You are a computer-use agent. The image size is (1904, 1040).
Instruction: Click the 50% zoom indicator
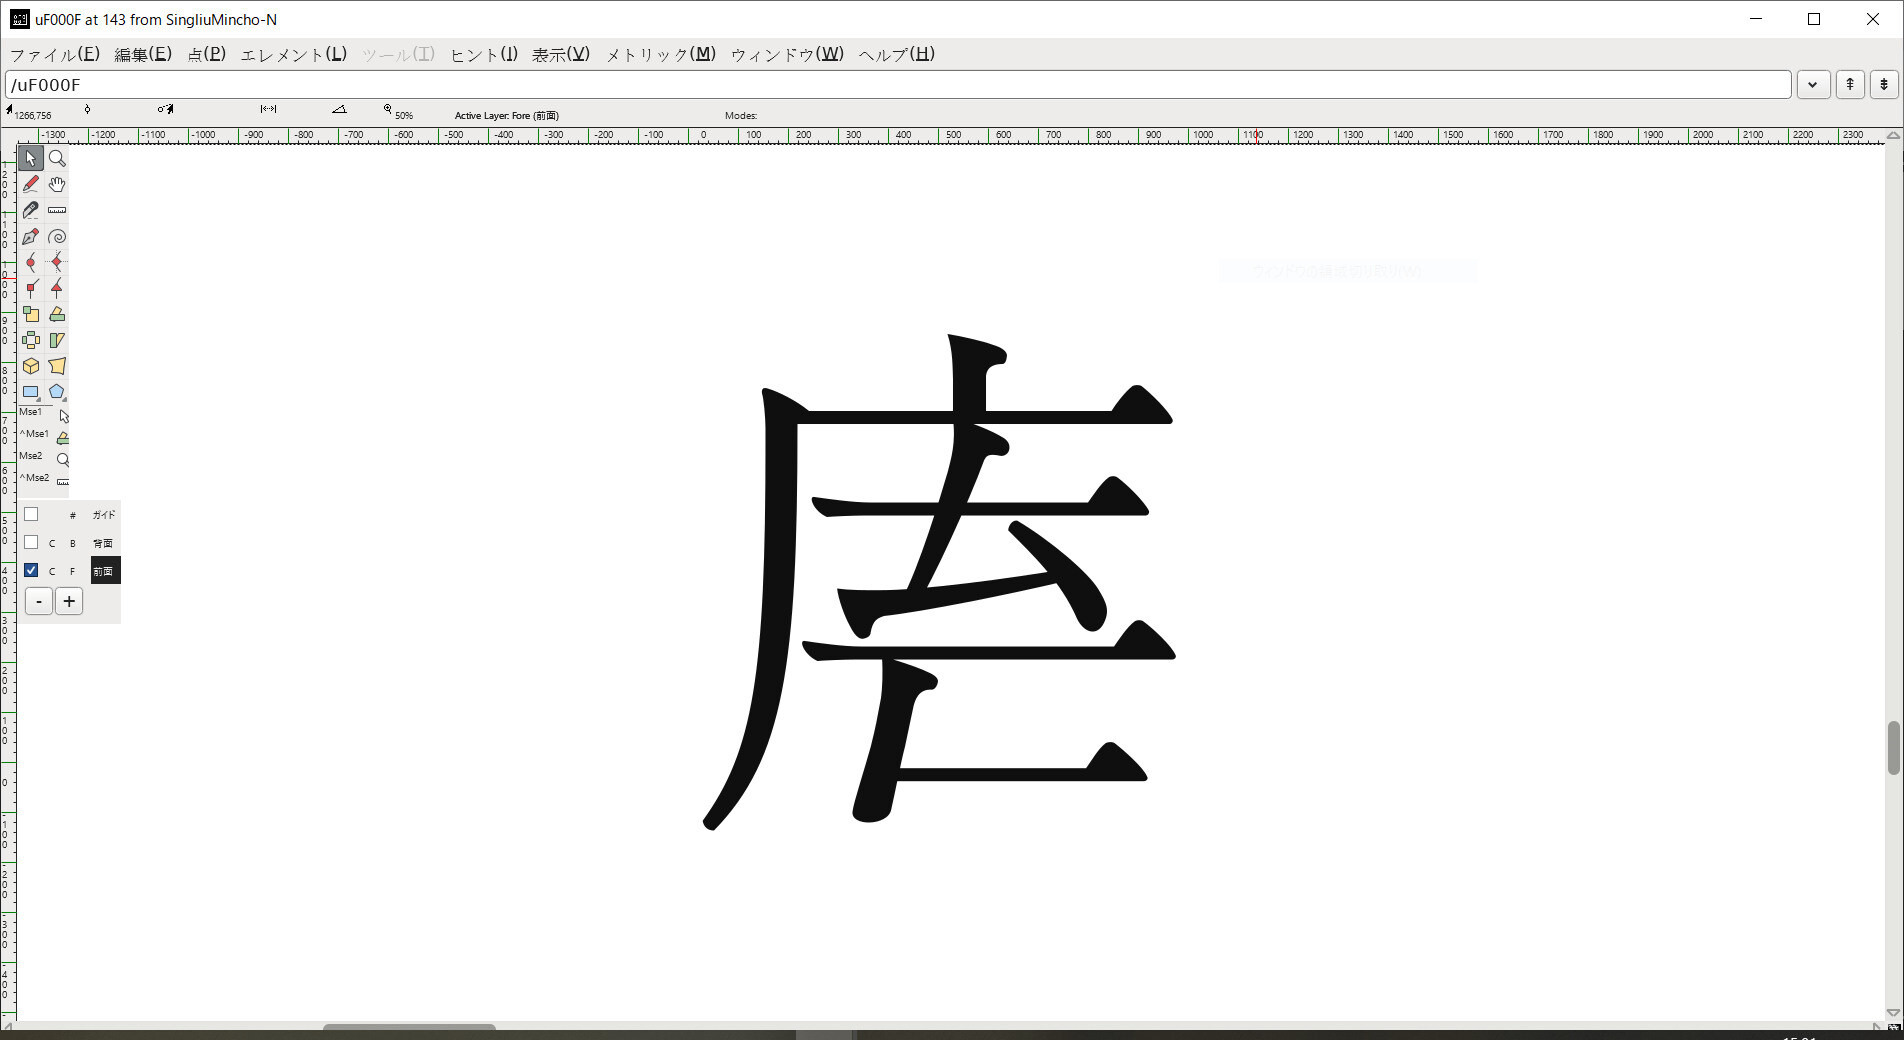click(402, 114)
